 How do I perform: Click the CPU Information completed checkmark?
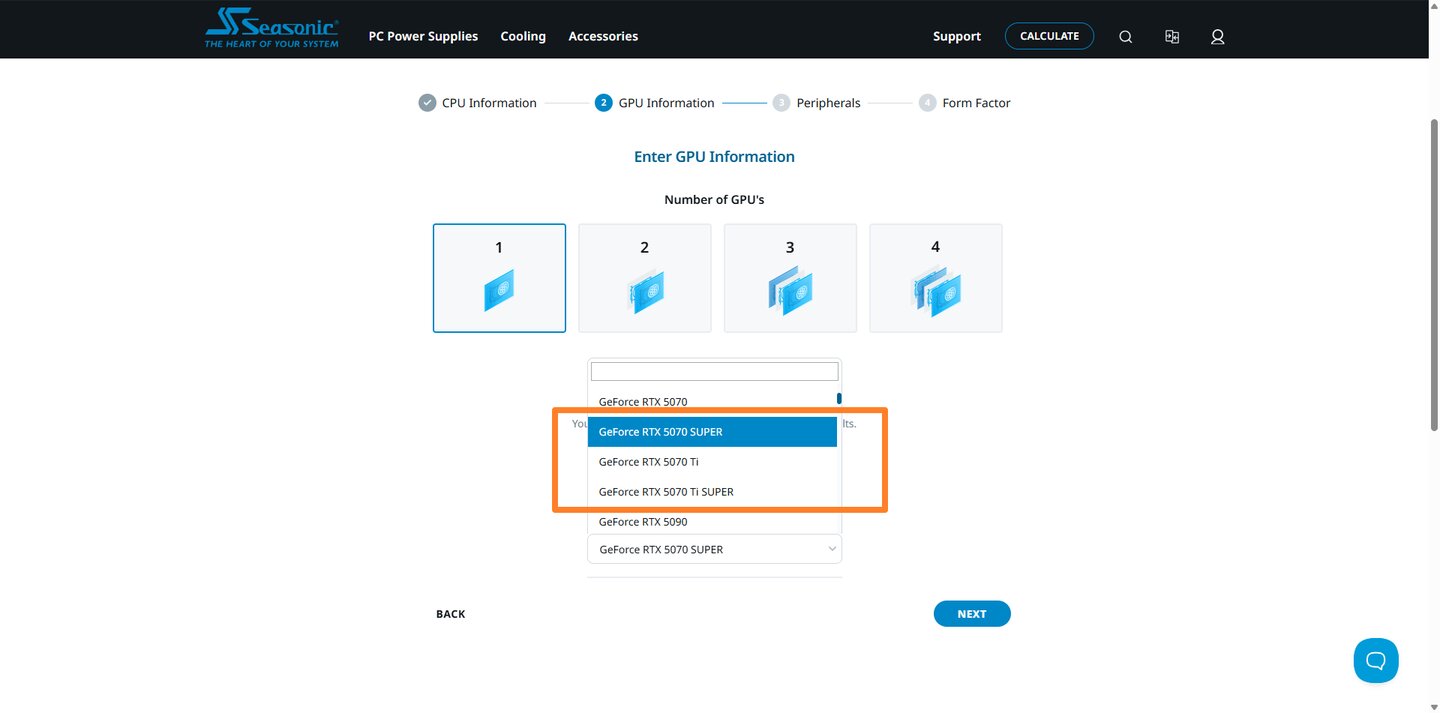(x=427, y=103)
